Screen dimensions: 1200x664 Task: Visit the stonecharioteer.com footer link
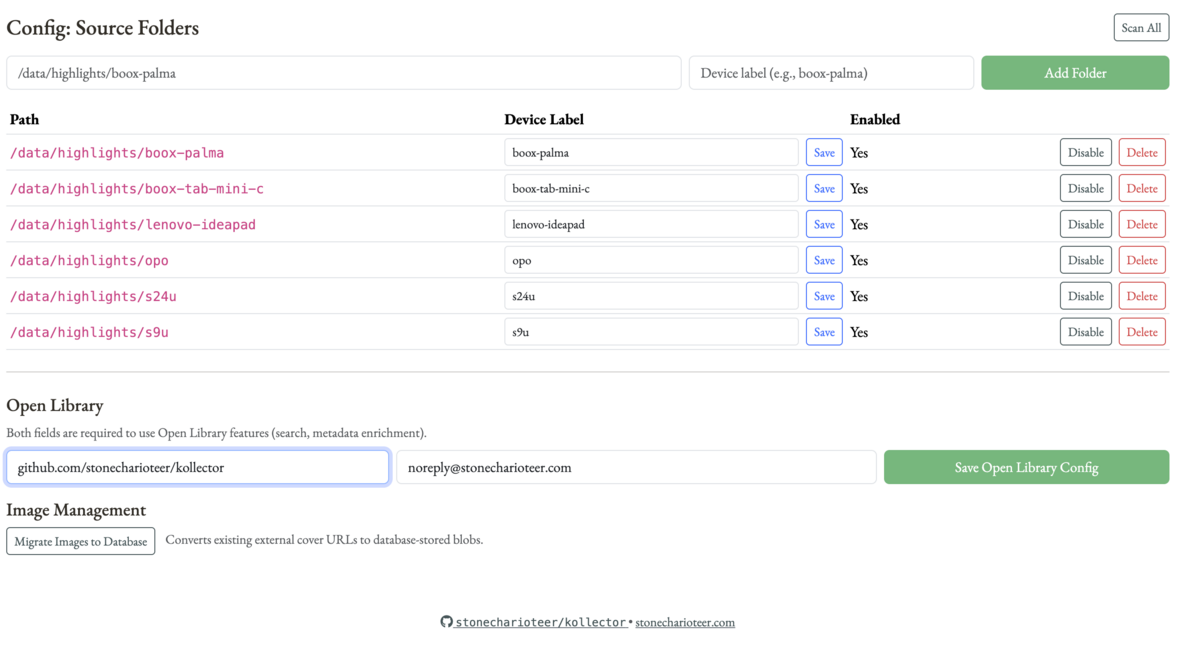coord(685,621)
